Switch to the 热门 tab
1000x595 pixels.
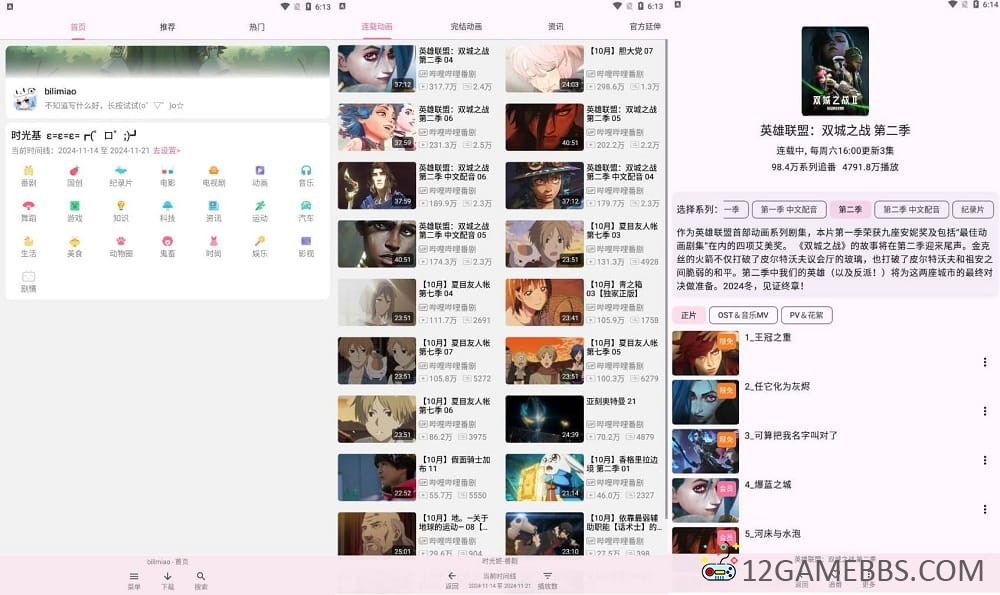point(256,27)
